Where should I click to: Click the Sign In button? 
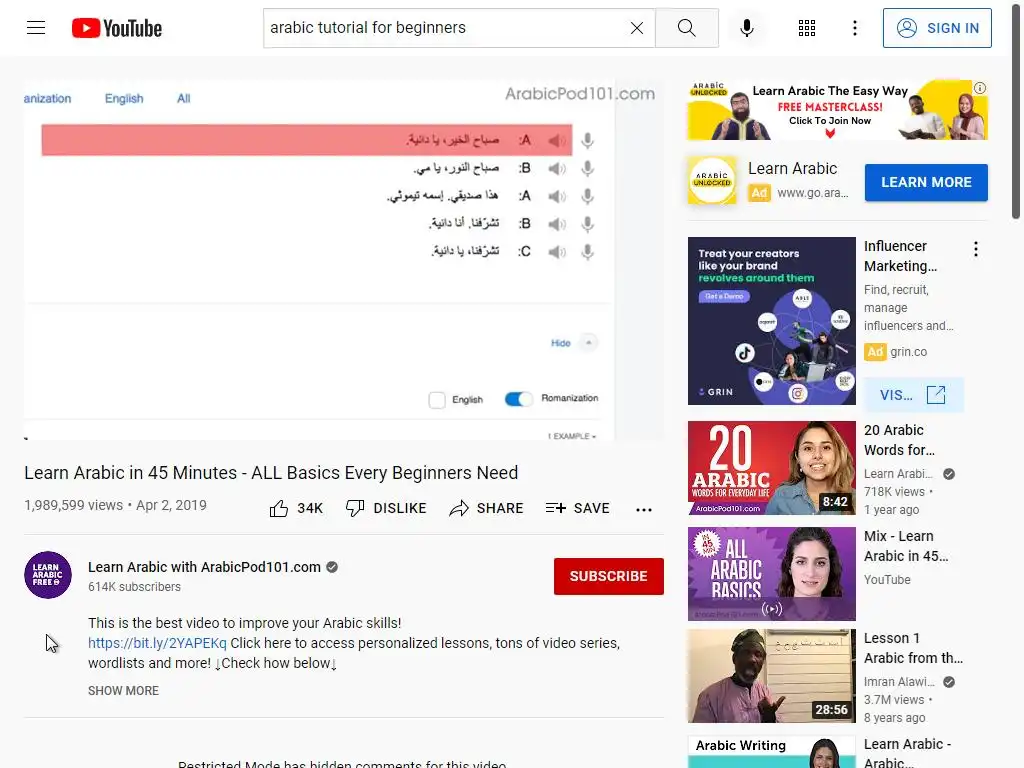[937, 28]
